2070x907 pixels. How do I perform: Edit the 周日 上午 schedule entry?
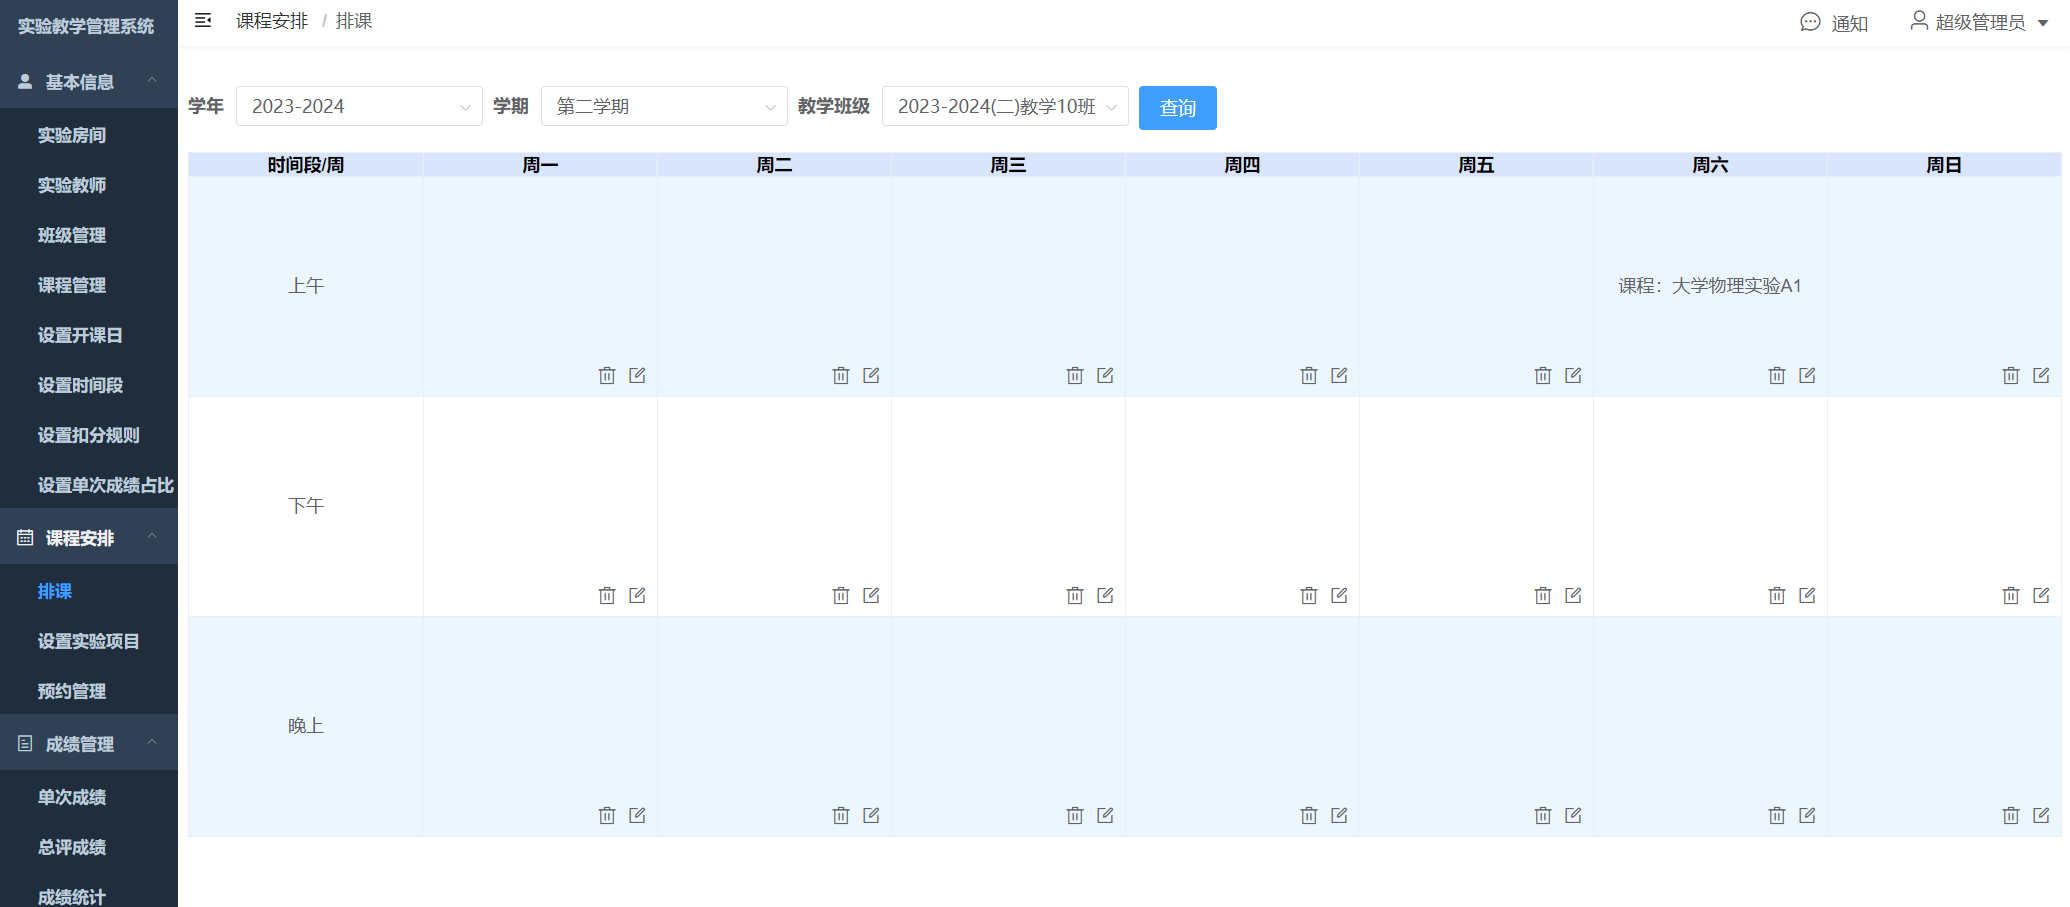tap(2041, 375)
